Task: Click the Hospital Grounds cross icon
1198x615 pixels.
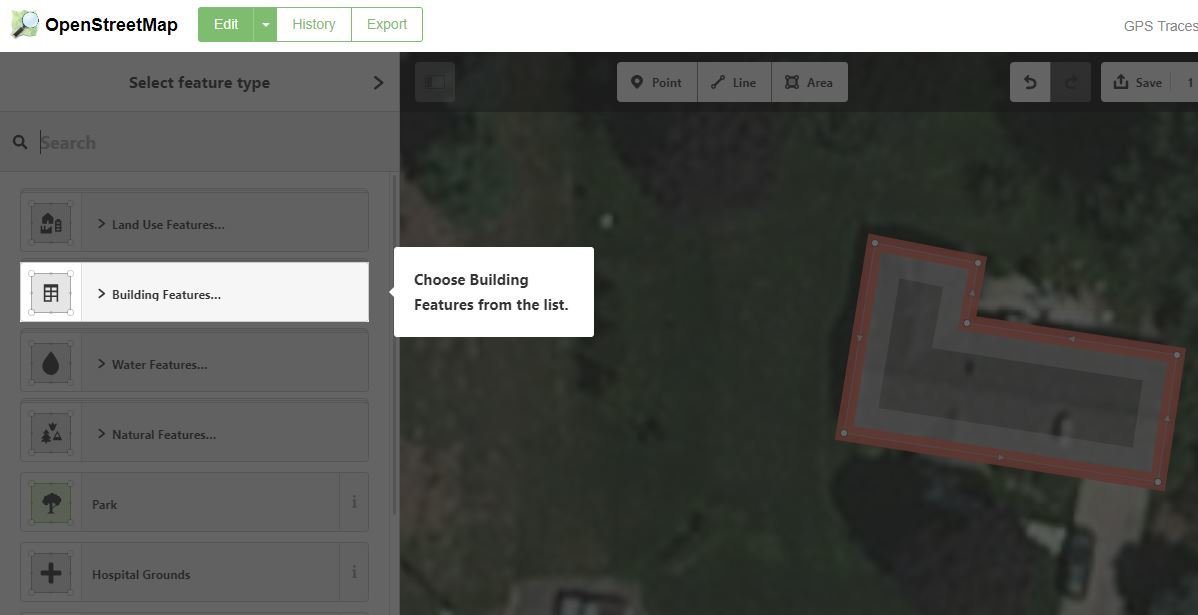Action: pyautogui.click(x=51, y=574)
